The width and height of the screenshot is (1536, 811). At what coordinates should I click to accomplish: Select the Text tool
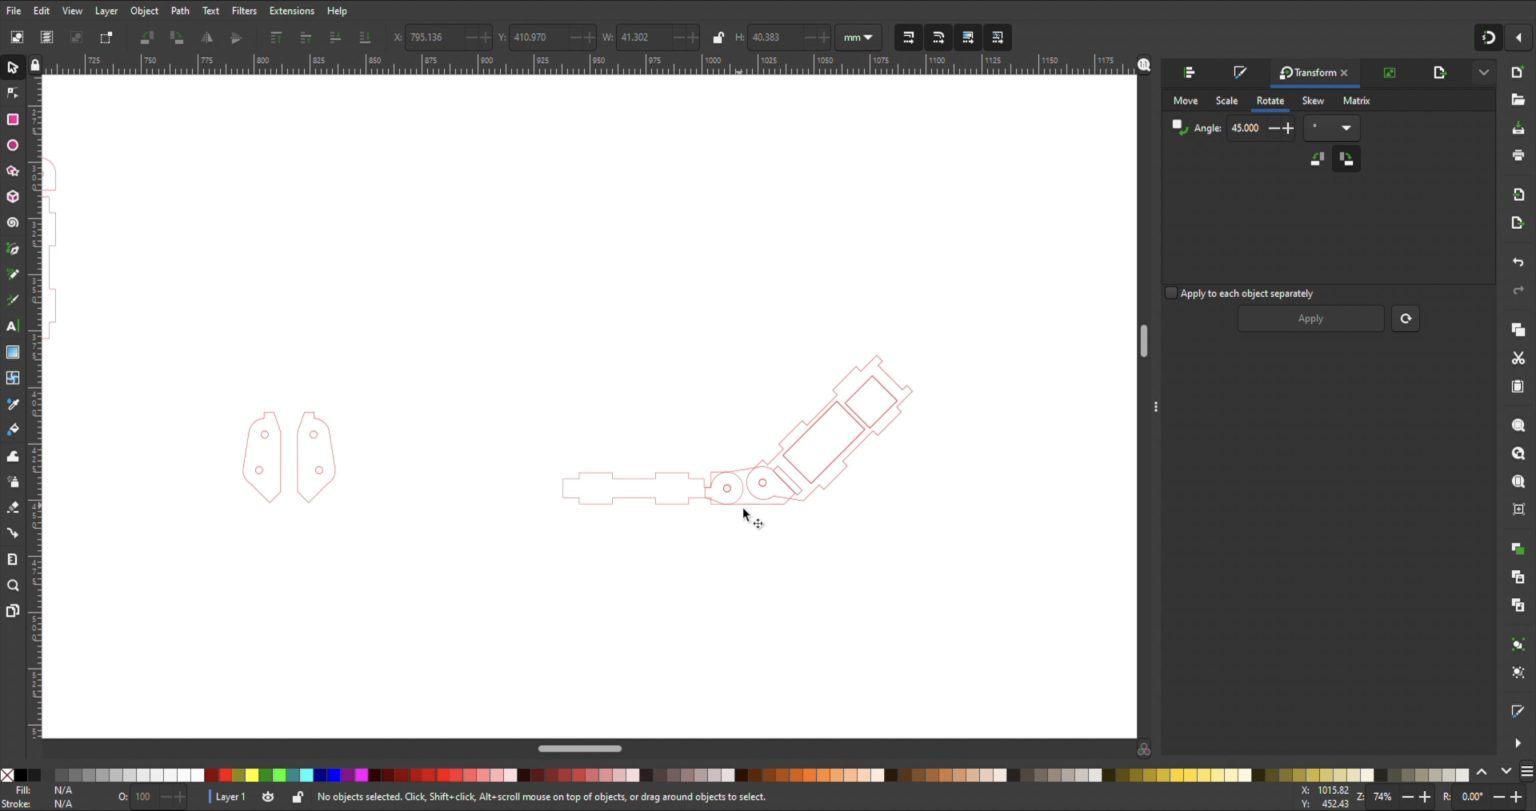click(x=13, y=326)
